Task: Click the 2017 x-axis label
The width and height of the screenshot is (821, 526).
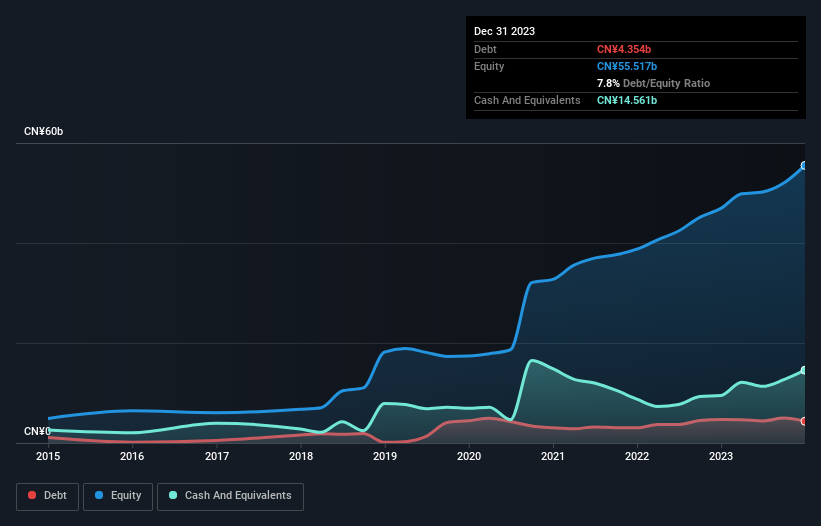Action: (x=217, y=456)
